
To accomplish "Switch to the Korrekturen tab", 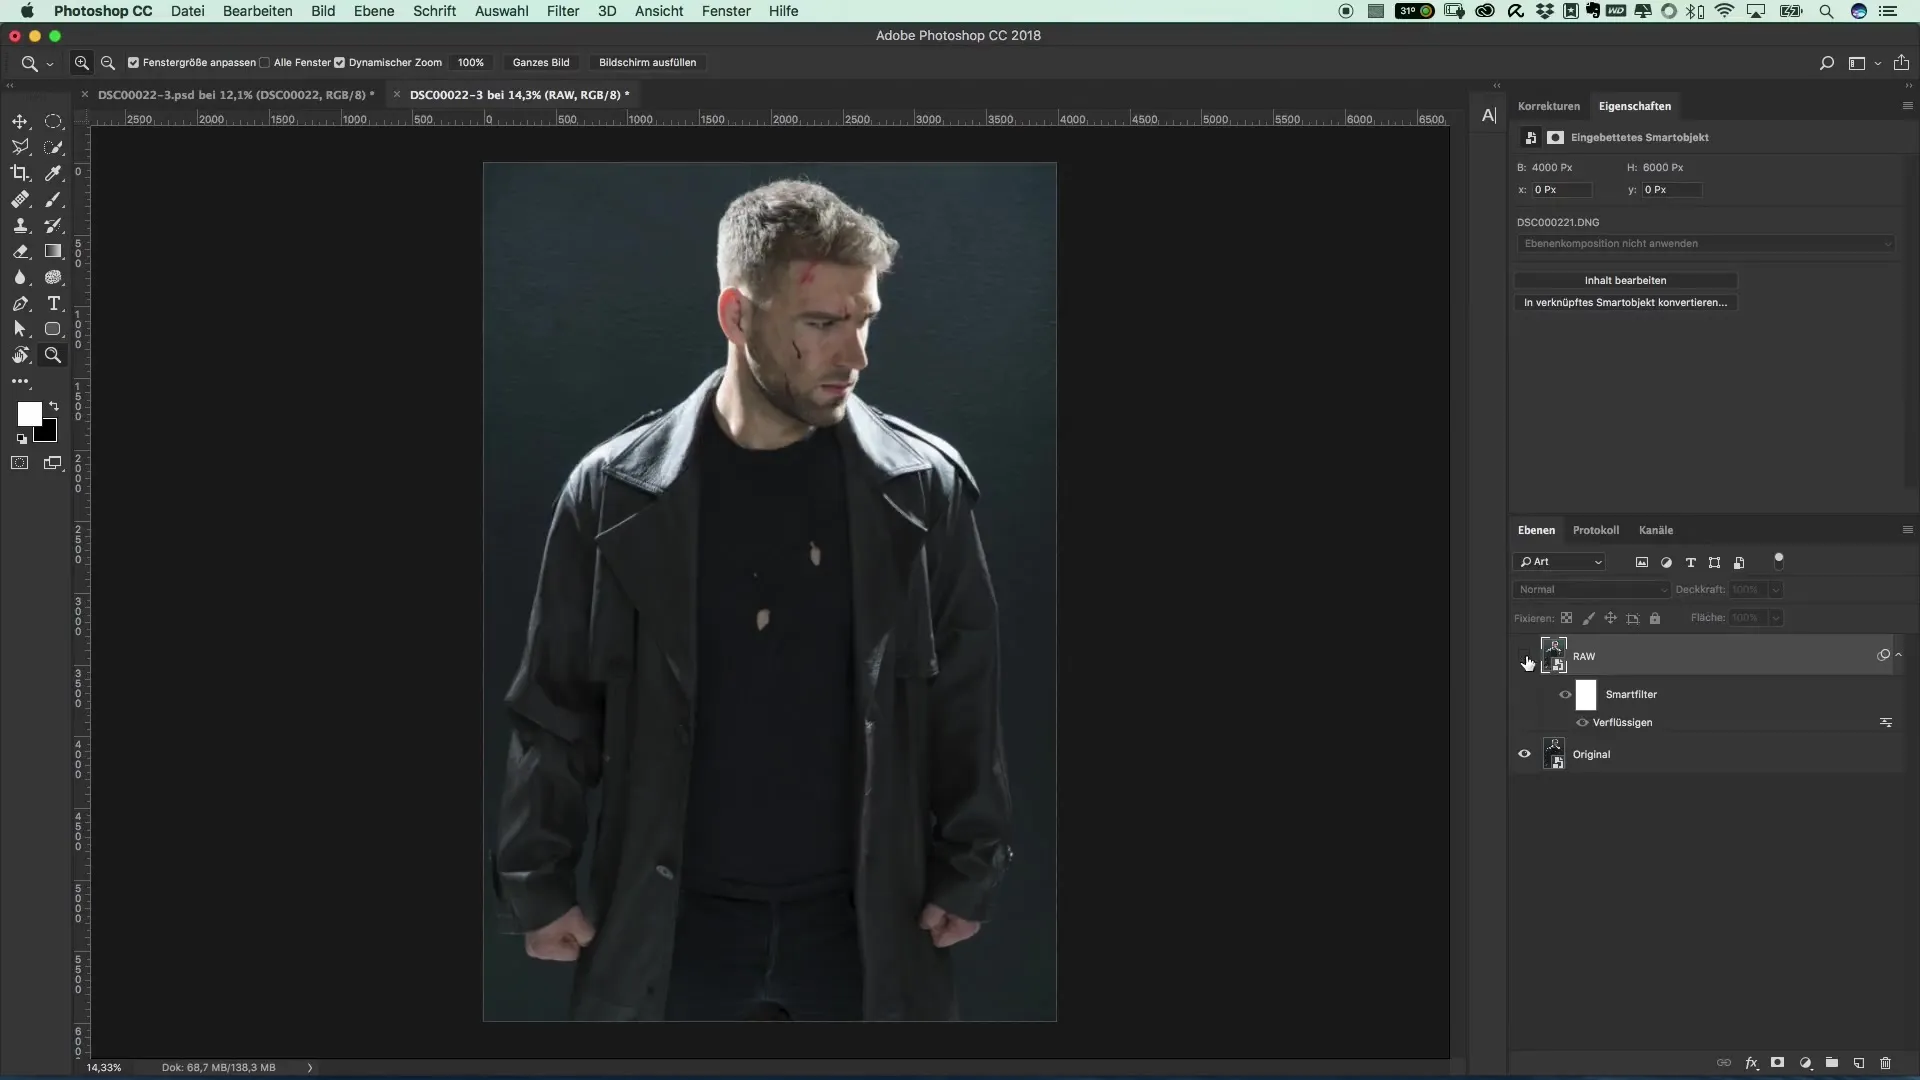I will (1549, 106).
